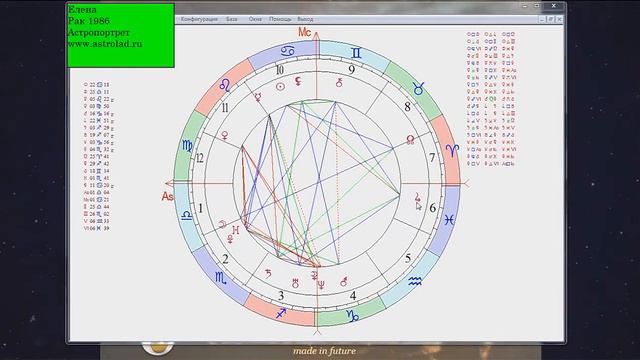Click house number 1 on the chart
Viewport: 640px width, 360px height.
[200, 208]
